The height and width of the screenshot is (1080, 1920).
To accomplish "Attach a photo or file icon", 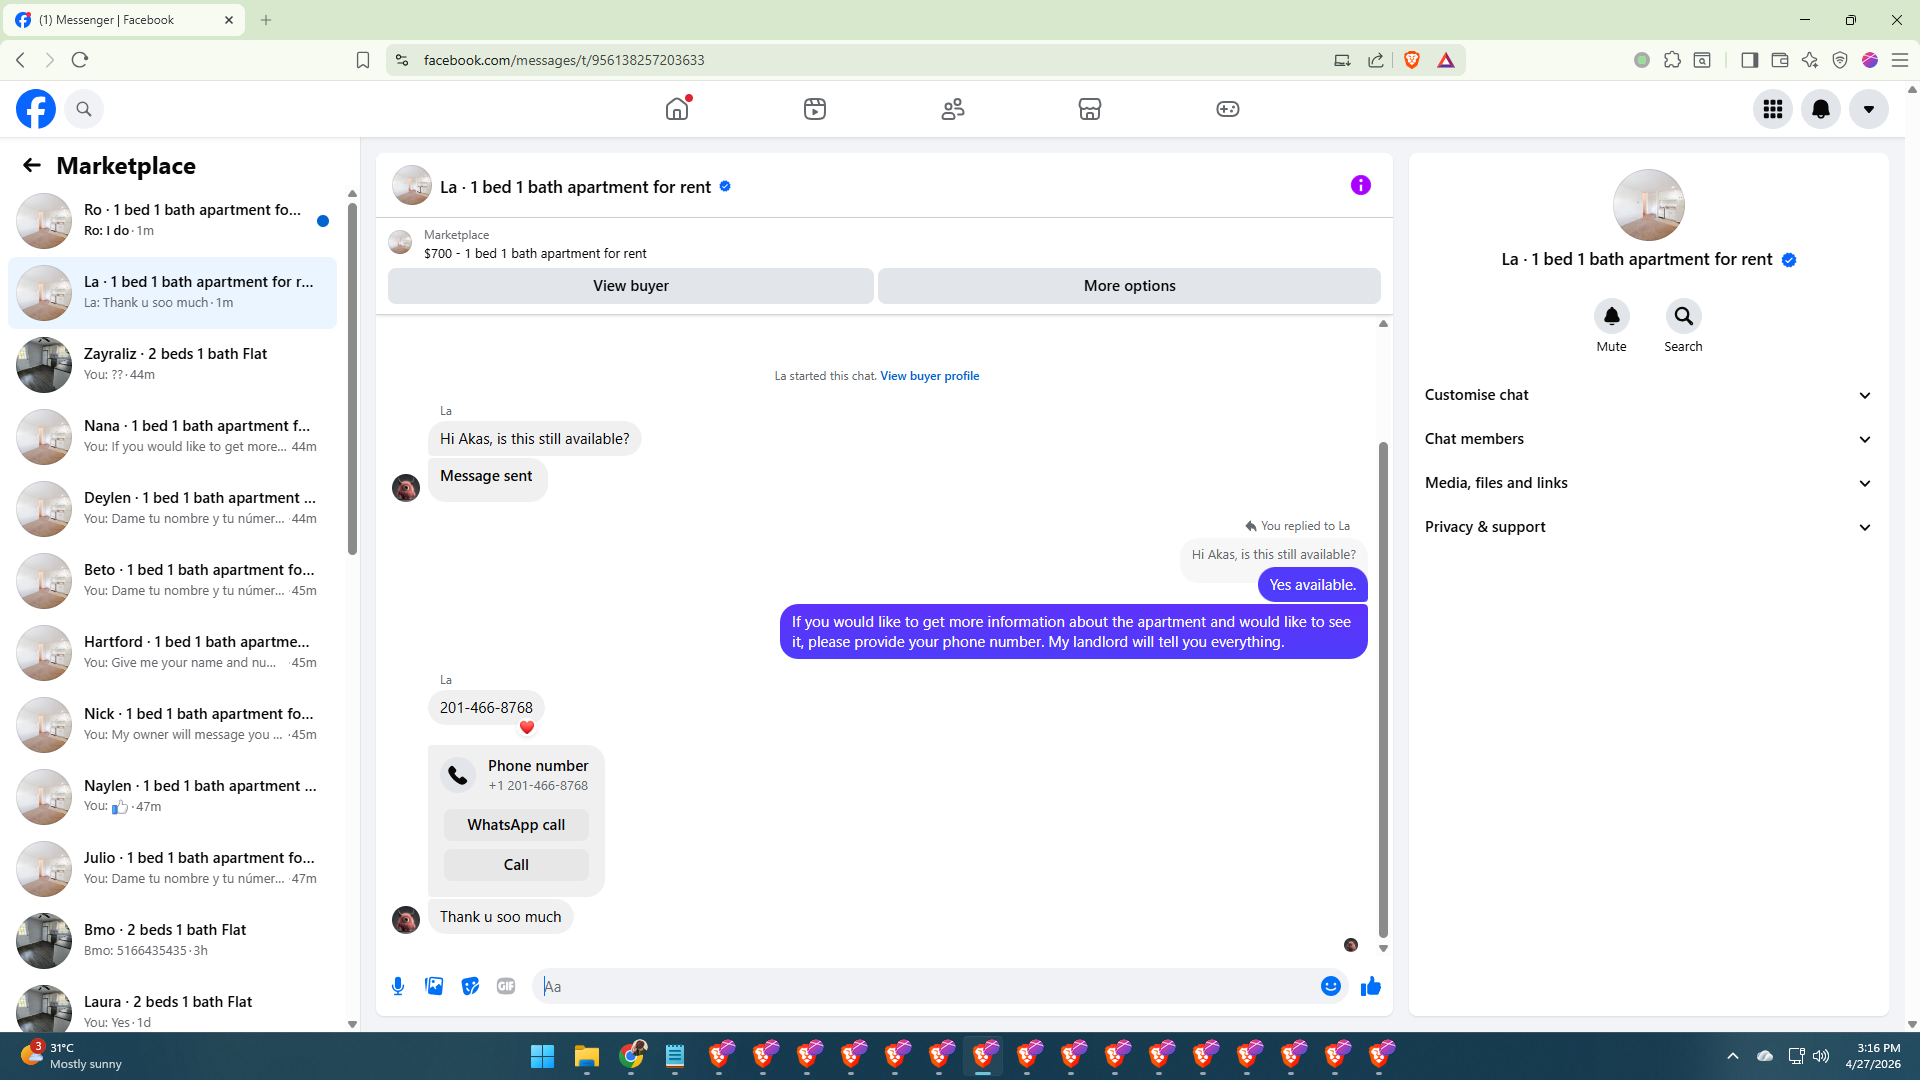I will (434, 986).
